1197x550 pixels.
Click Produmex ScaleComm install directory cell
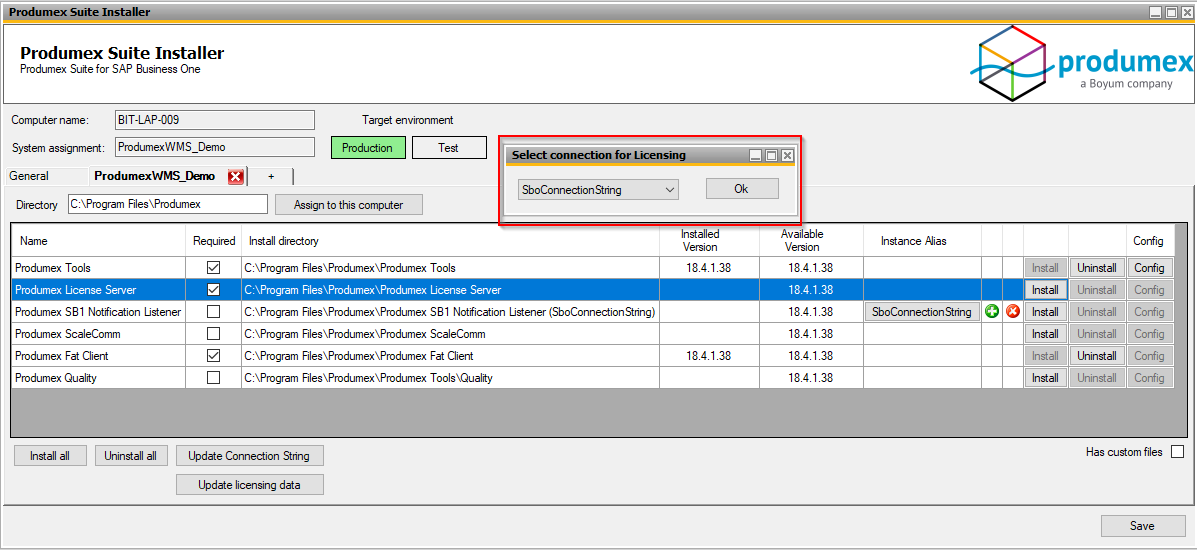450,334
